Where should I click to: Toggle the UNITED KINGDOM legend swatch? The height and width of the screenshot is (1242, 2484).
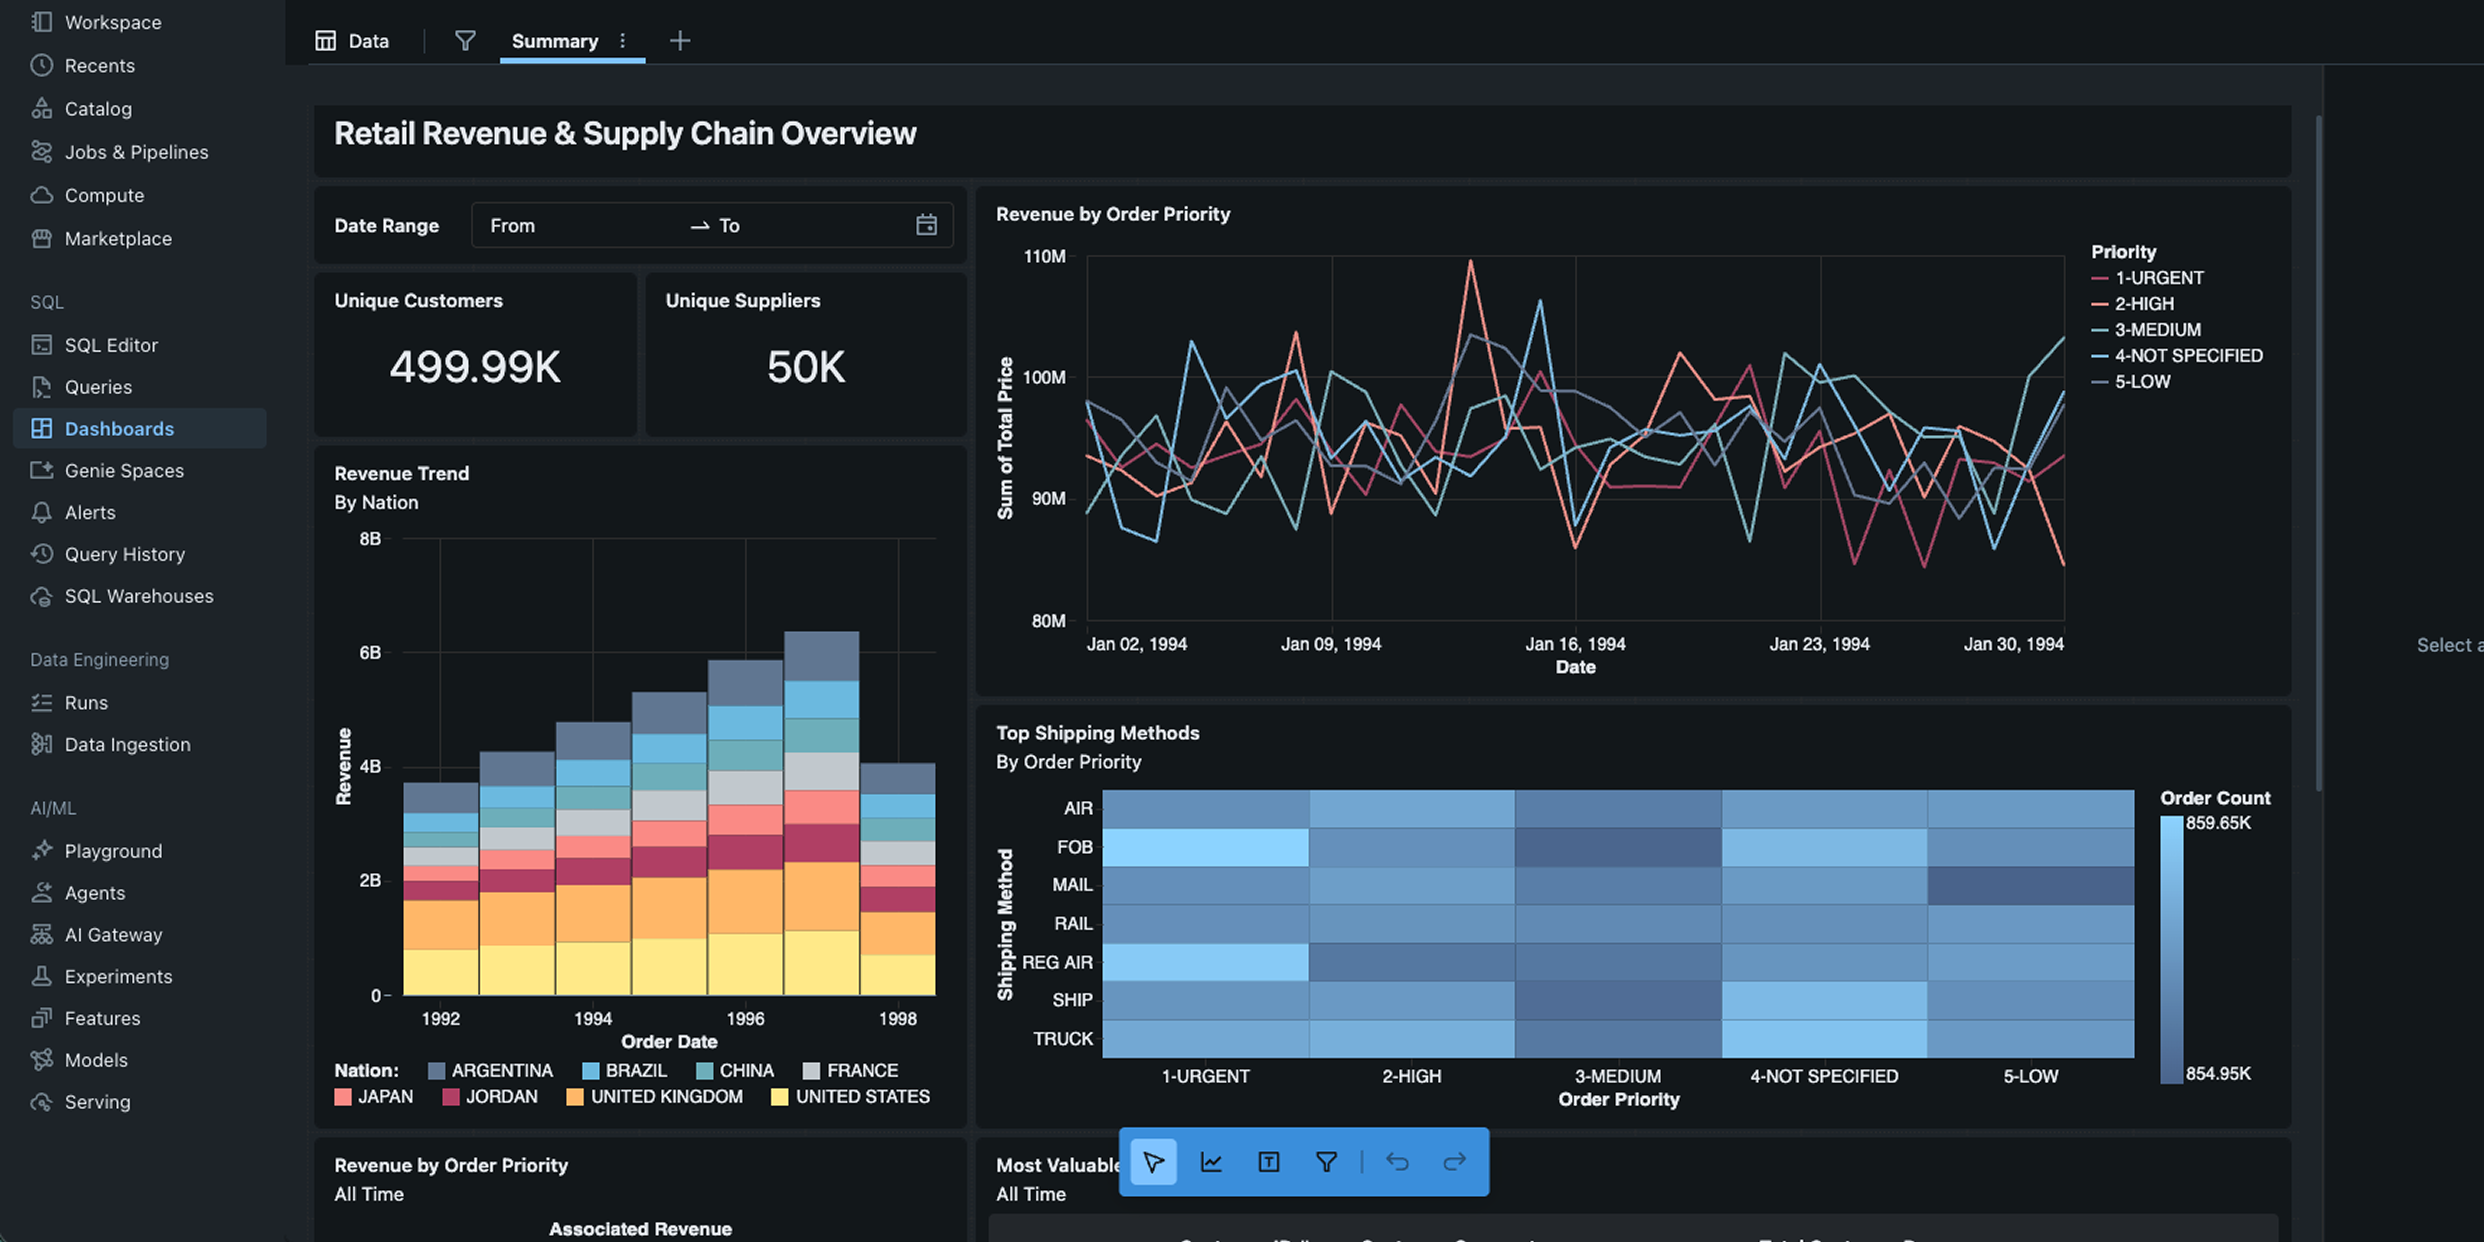[x=575, y=1097]
